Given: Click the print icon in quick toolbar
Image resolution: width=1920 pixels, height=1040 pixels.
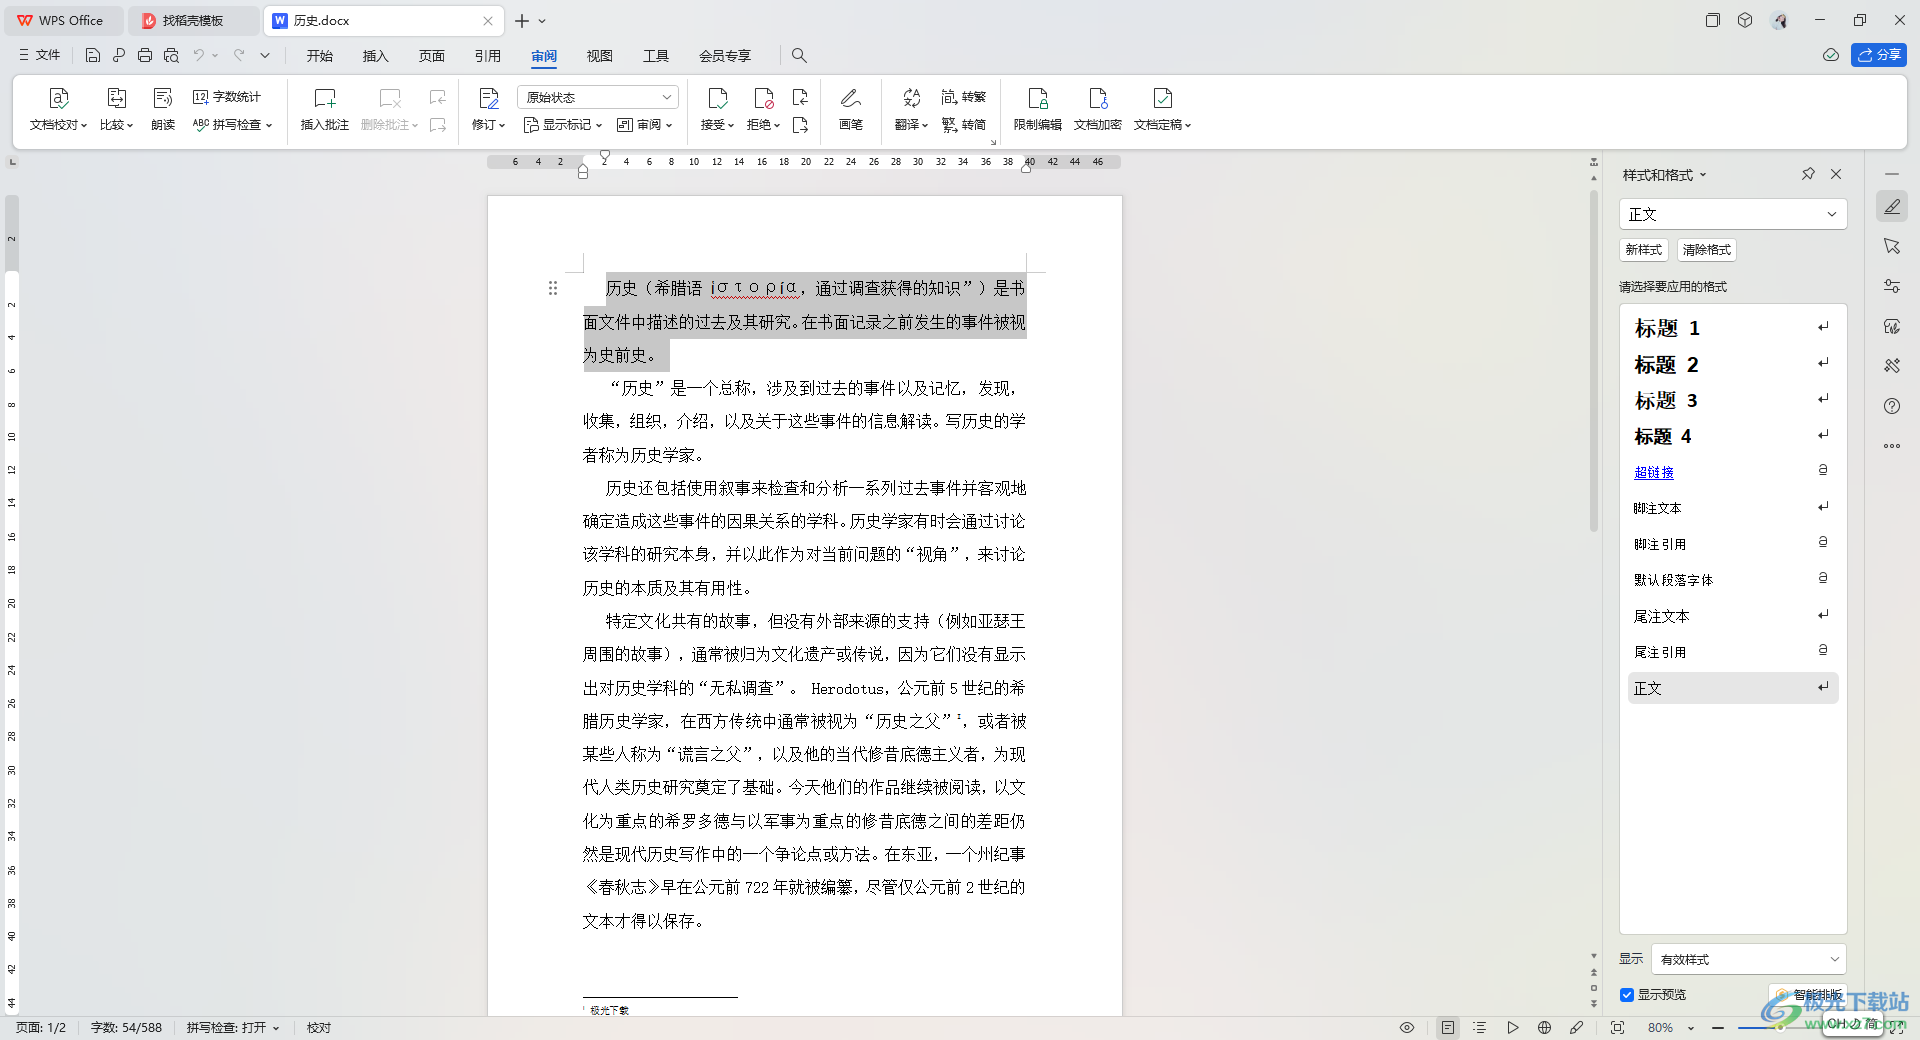Looking at the screenshot, I should coord(145,55).
